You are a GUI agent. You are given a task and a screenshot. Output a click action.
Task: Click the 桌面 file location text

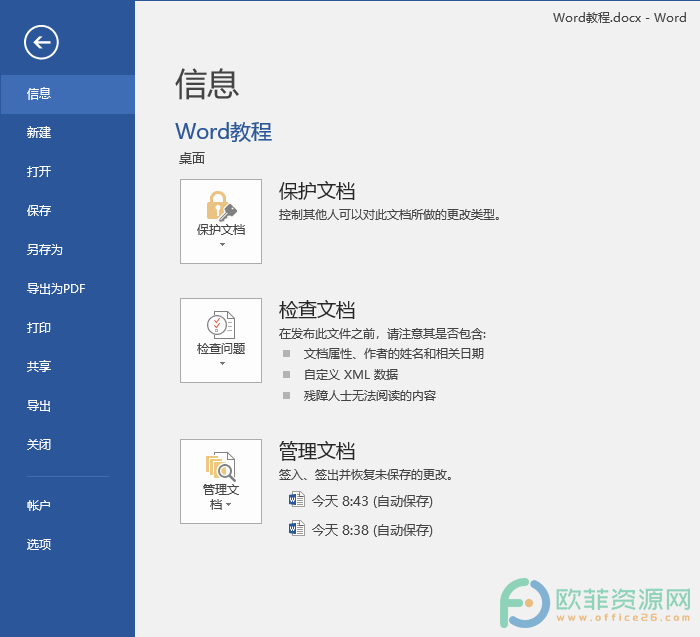click(x=192, y=158)
